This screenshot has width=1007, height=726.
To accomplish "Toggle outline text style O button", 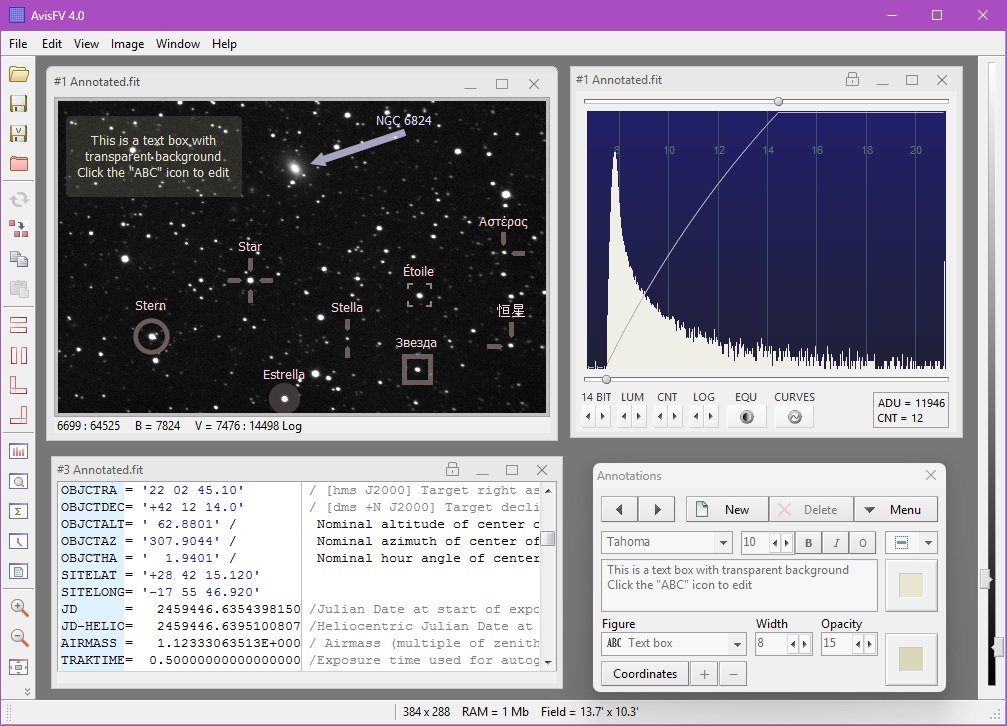I will pos(862,542).
